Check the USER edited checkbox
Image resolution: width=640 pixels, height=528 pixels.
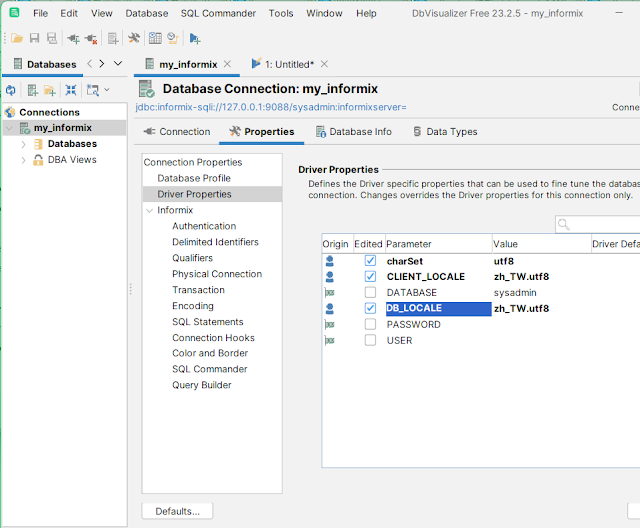(x=370, y=340)
